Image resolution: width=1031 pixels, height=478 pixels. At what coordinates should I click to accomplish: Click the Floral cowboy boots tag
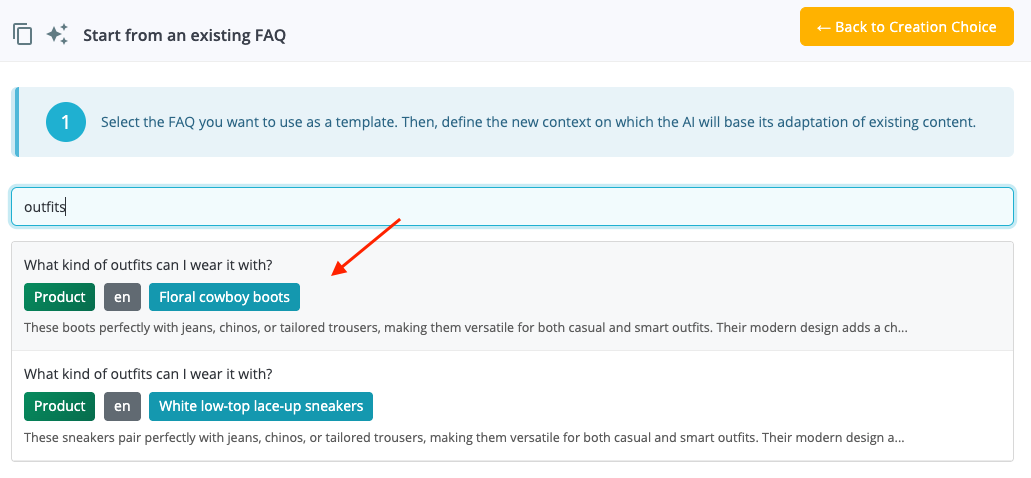tap(224, 297)
